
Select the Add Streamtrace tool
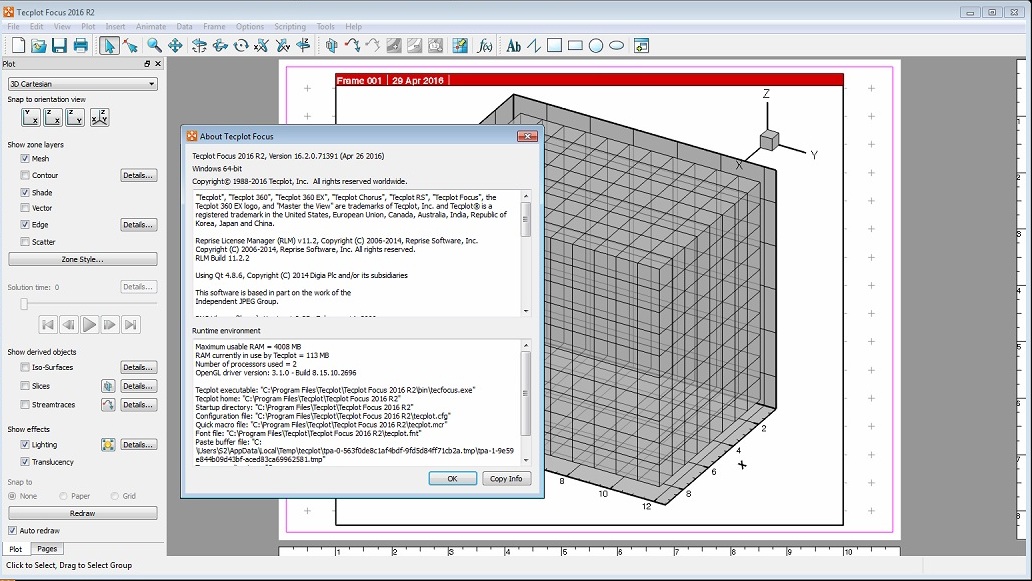point(352,45)
